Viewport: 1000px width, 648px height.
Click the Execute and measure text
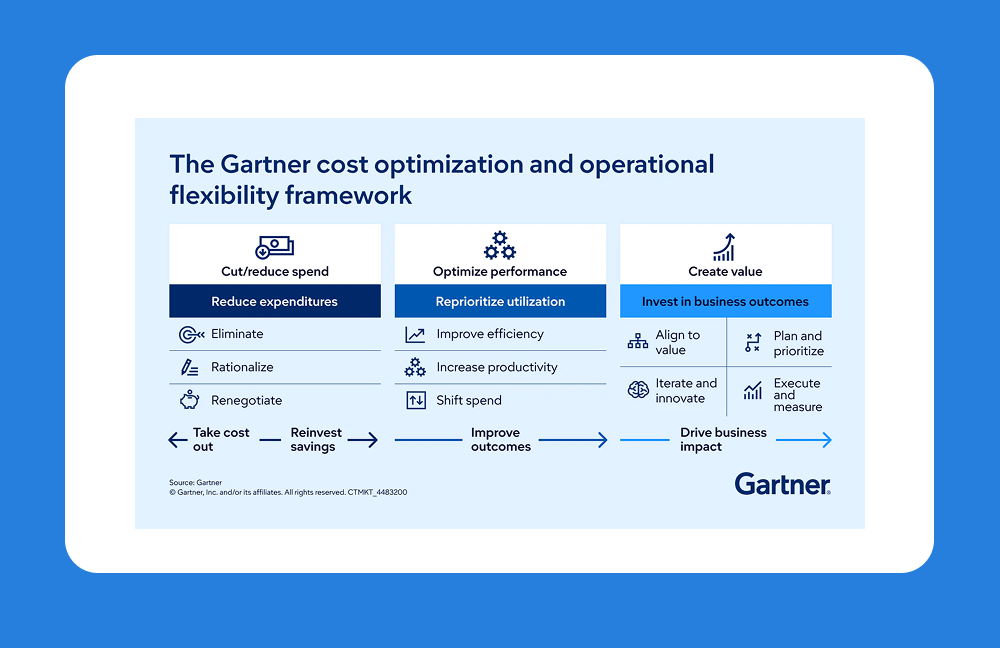pyautogui.click(x=798, y=395)
